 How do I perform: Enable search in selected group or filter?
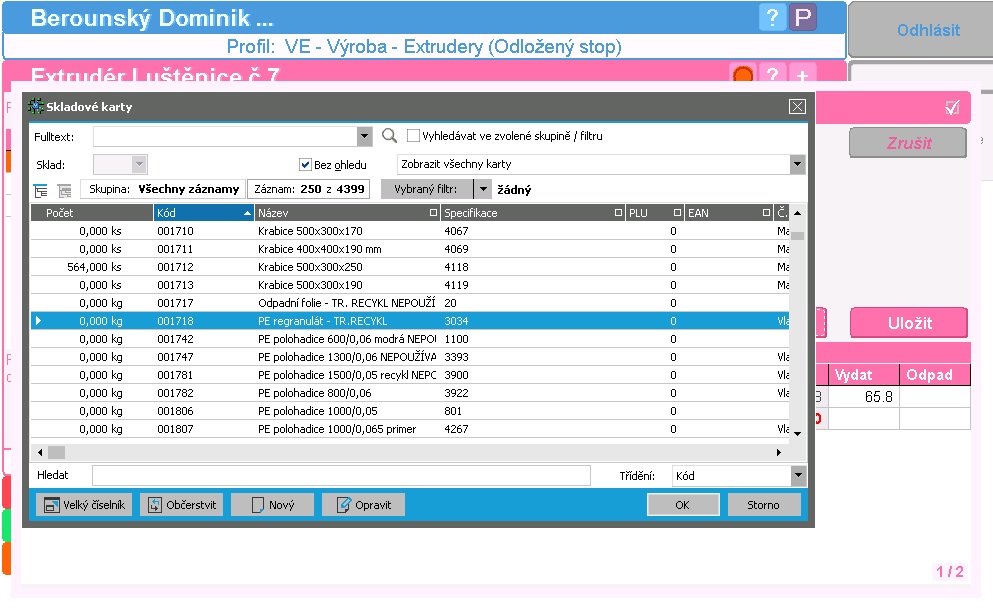[x=413, y=136]
